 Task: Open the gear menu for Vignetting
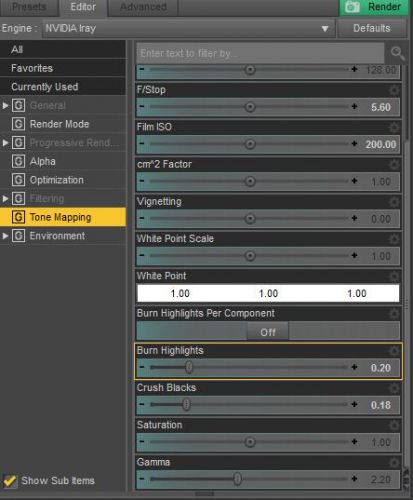pyautogui.click(x=394, y=202)
